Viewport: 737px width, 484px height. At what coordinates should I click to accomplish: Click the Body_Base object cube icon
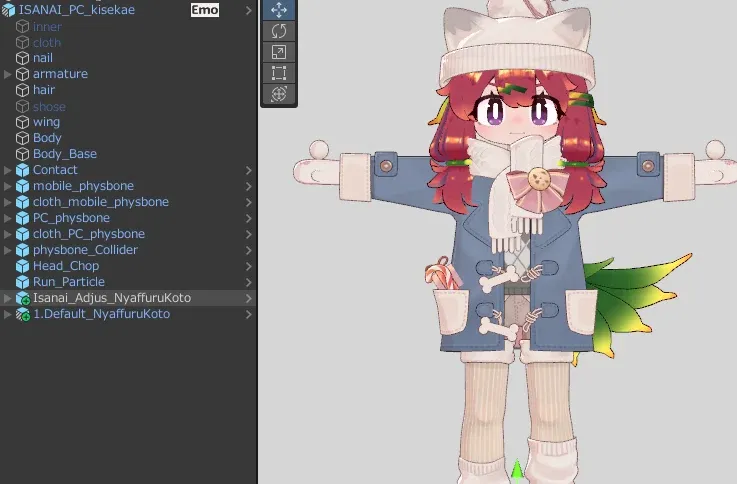pyautogui.click(x=23, y=154)
